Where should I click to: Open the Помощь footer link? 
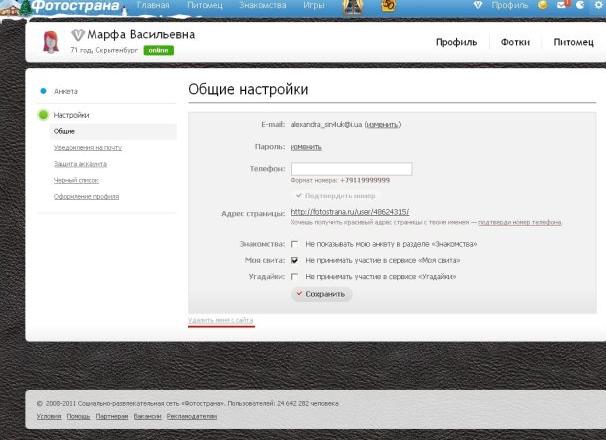point(78,416)
